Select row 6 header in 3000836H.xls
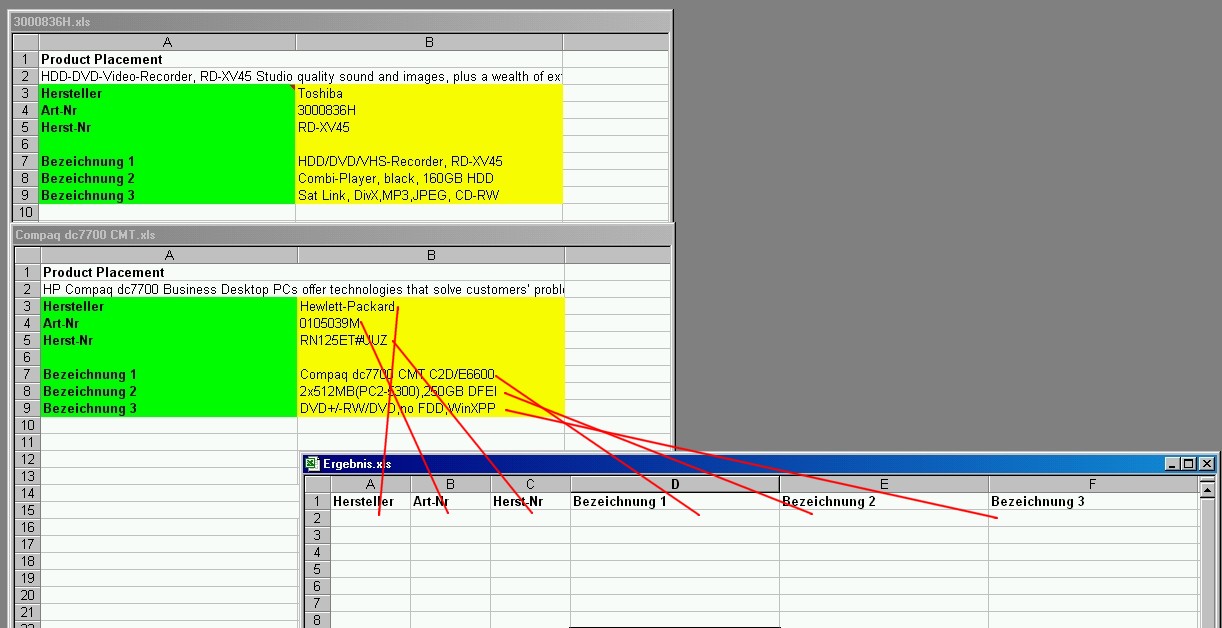Viewport: 1222px width, 628px height. point(25,145)
